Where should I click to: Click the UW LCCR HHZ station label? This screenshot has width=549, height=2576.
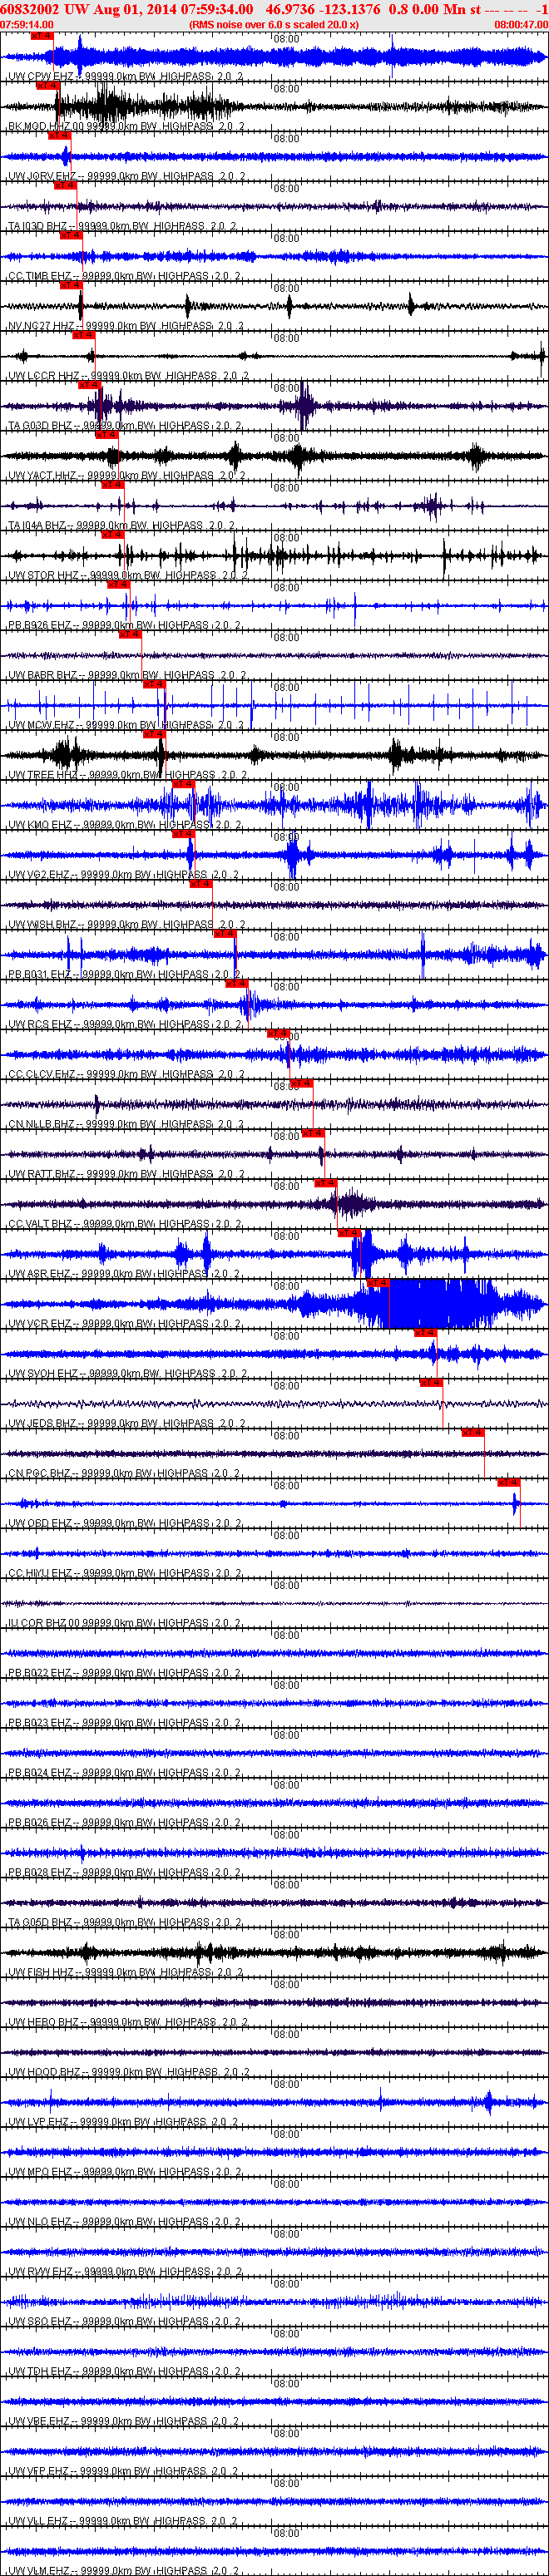(128, 376)
